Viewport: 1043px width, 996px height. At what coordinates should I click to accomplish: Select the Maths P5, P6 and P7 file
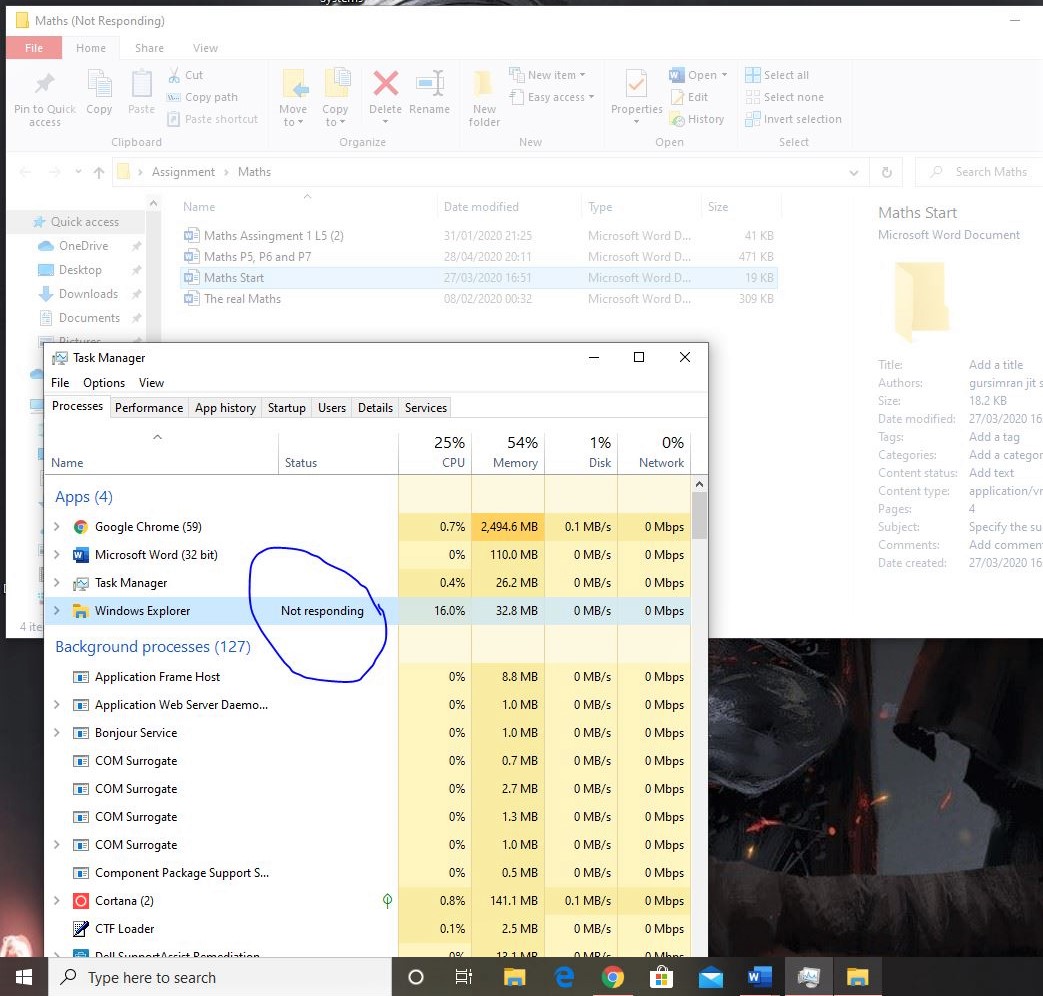click(x=478, y=257)
